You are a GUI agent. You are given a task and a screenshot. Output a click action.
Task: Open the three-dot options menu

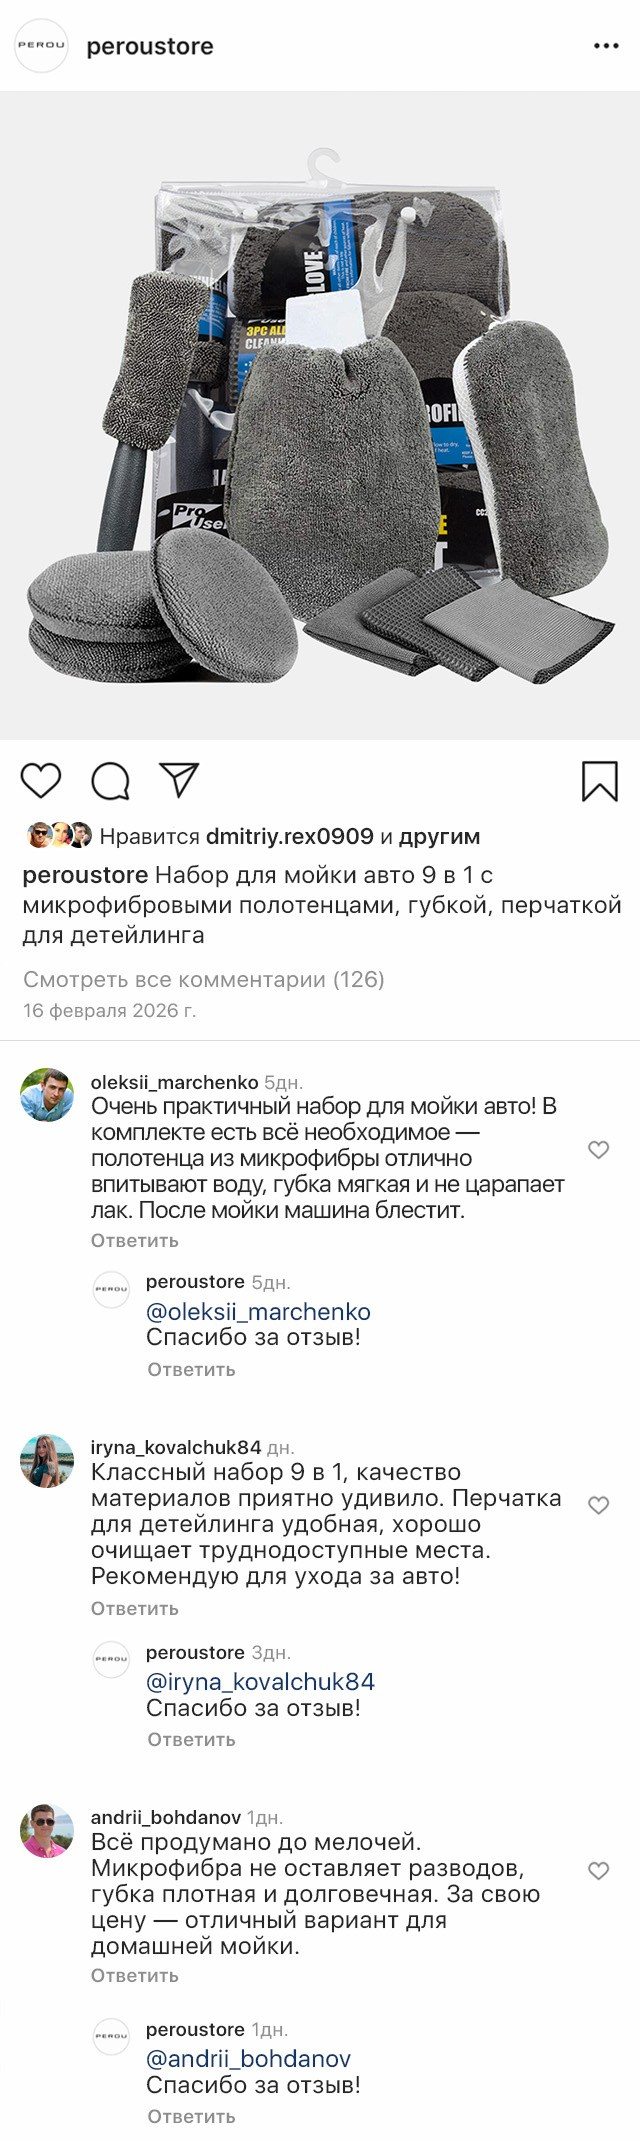pos(606,46)
